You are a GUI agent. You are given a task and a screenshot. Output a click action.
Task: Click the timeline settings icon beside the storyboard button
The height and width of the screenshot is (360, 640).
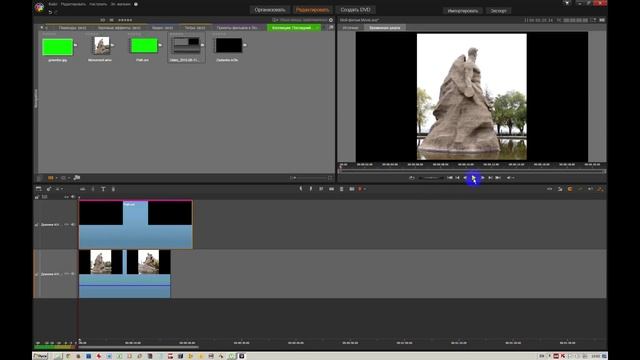point(49,189)
